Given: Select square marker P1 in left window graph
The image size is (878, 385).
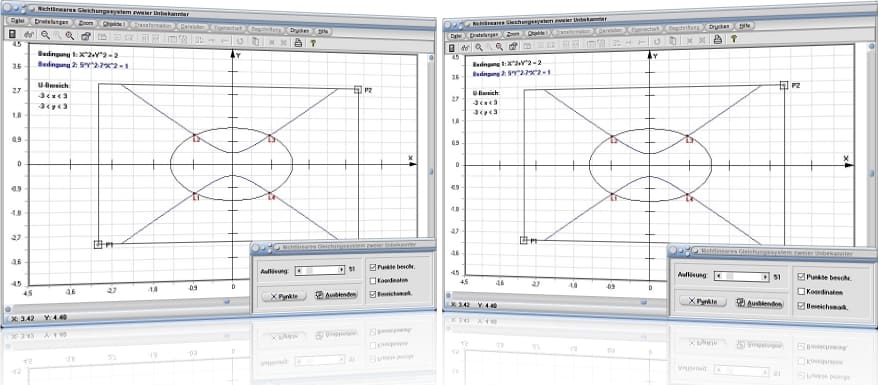Looking at the screenshot, I should 98,244.
